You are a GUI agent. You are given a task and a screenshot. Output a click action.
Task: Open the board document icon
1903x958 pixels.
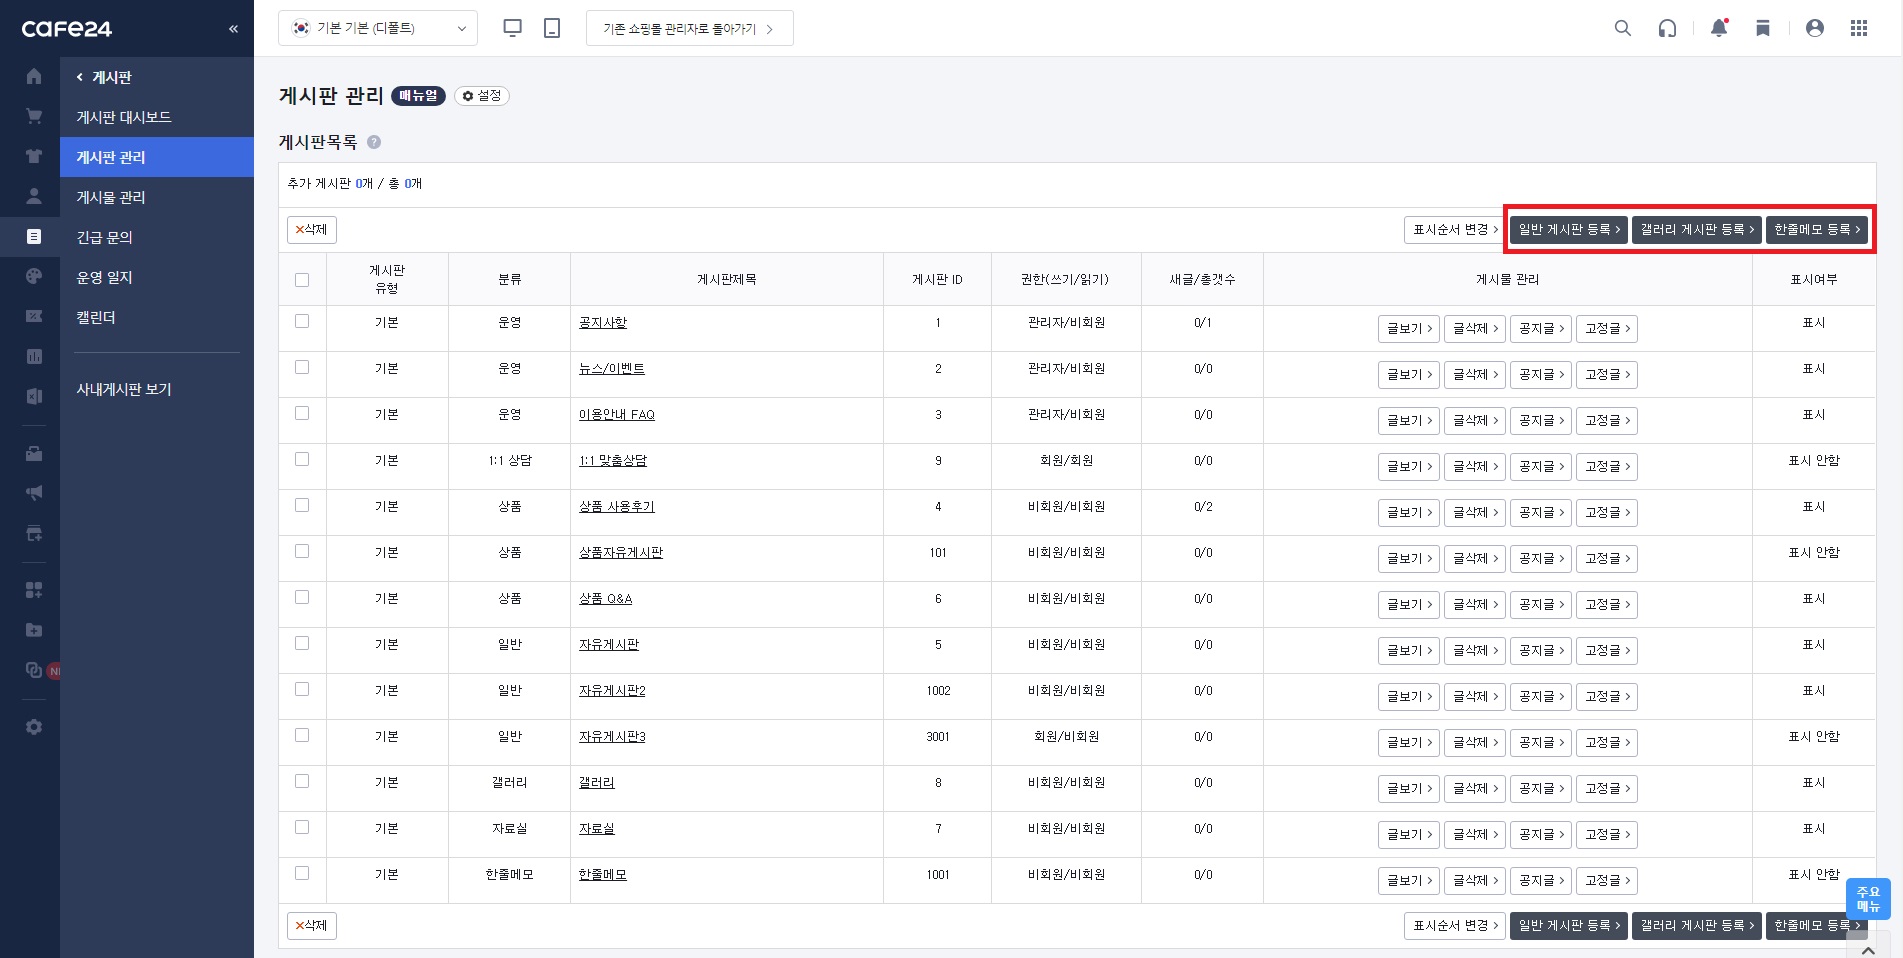tap(34, 236)
